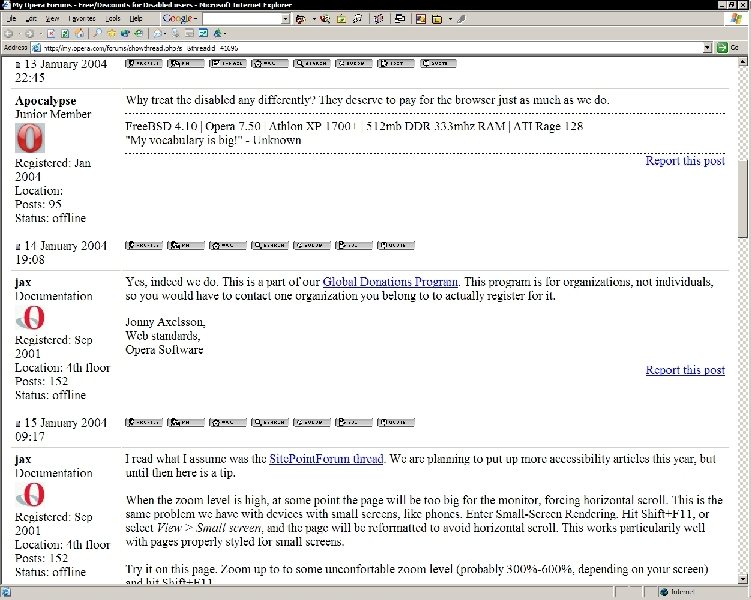Click Report this post under Apocalypse's post
Viewport: 751px width, 600px height.
coord(685,160)
